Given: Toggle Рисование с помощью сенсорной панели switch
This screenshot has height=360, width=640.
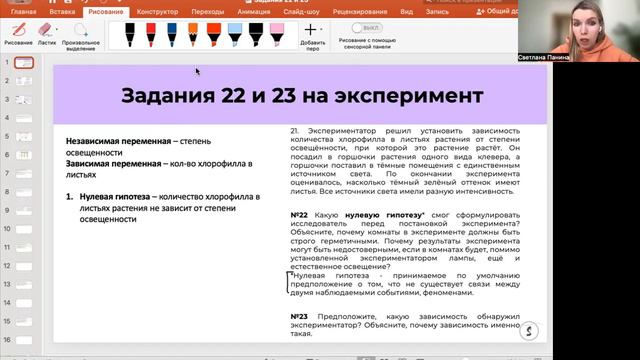Looking at the screenshot, I should click(x=367, y=28).
